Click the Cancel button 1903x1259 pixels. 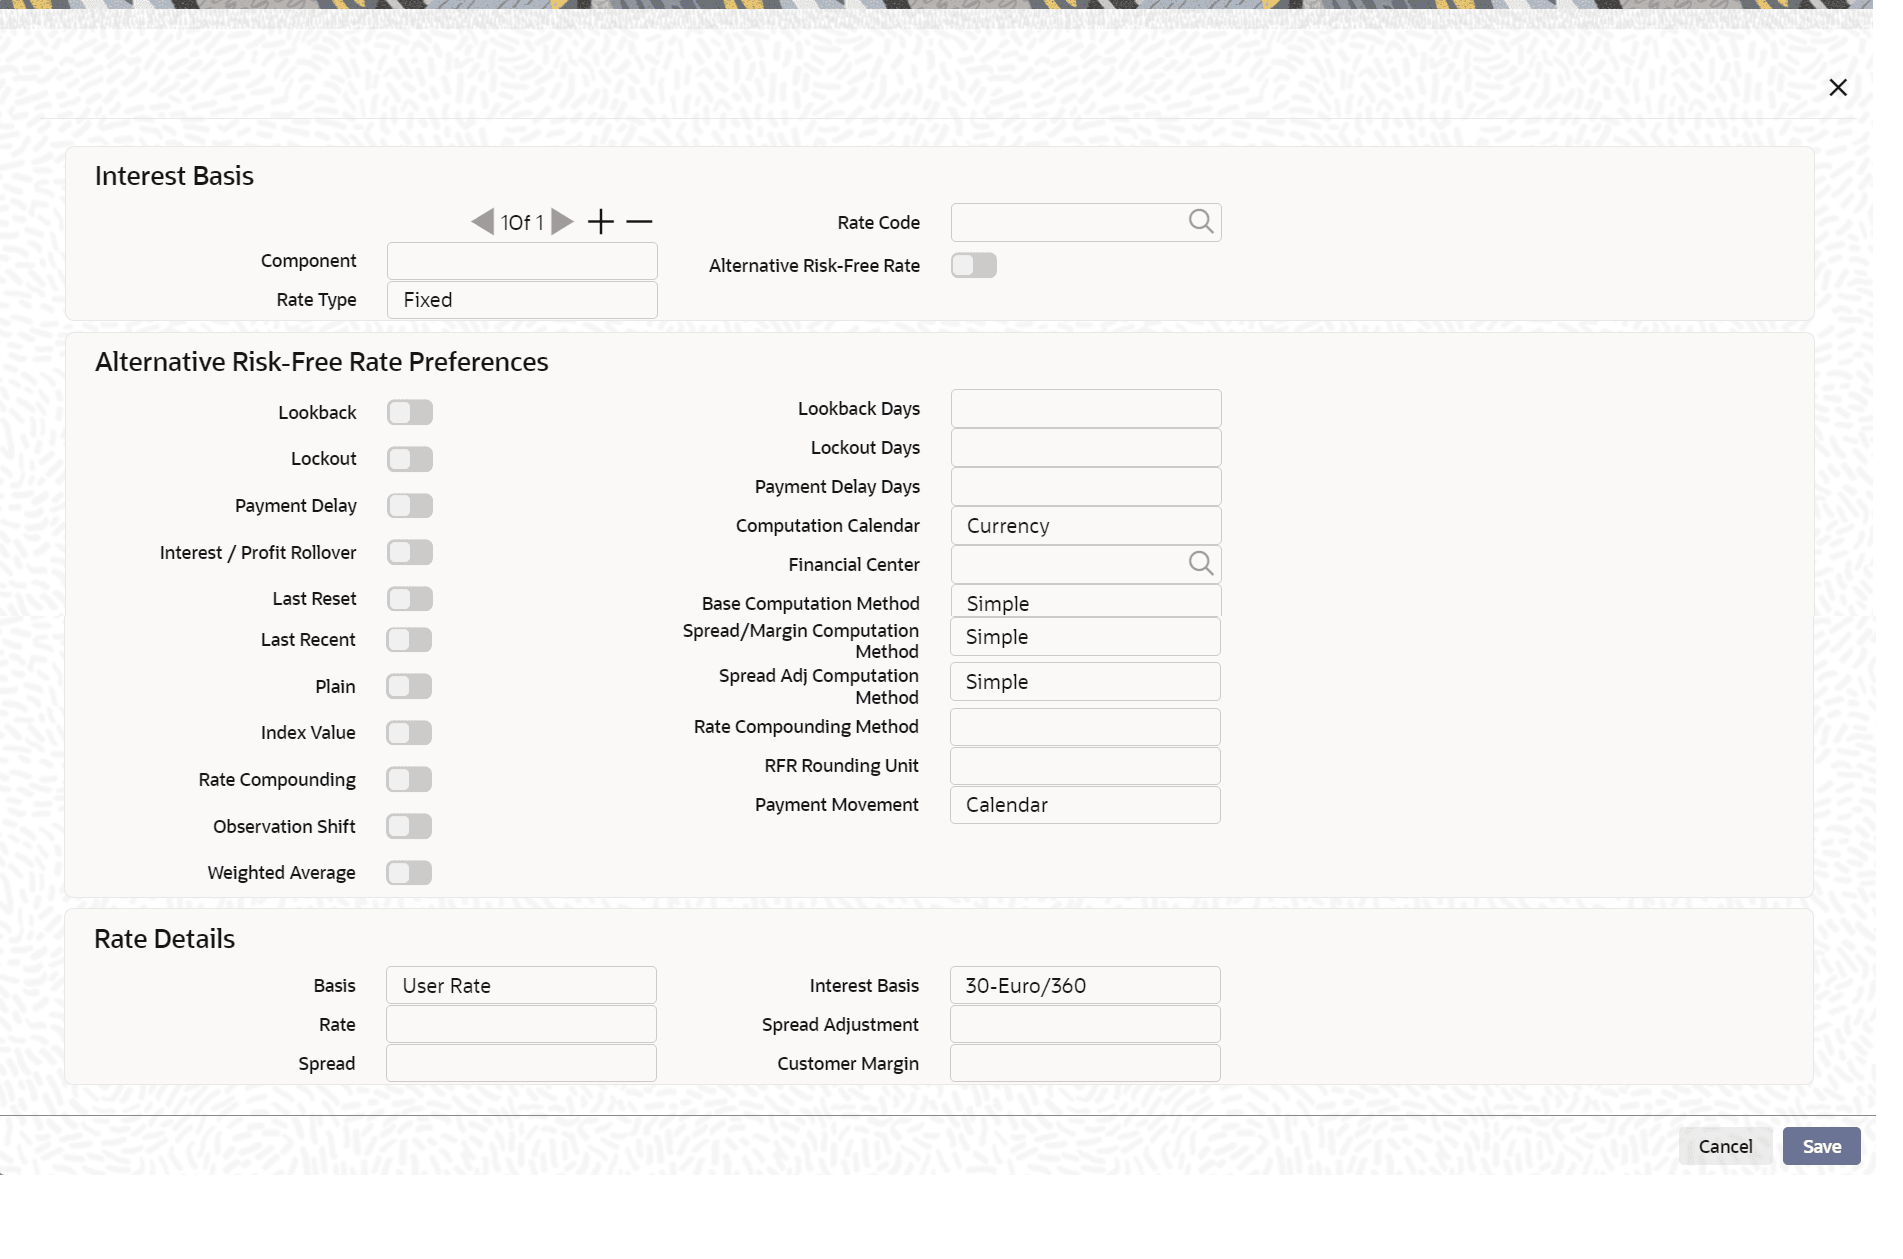[1726, 1147]
